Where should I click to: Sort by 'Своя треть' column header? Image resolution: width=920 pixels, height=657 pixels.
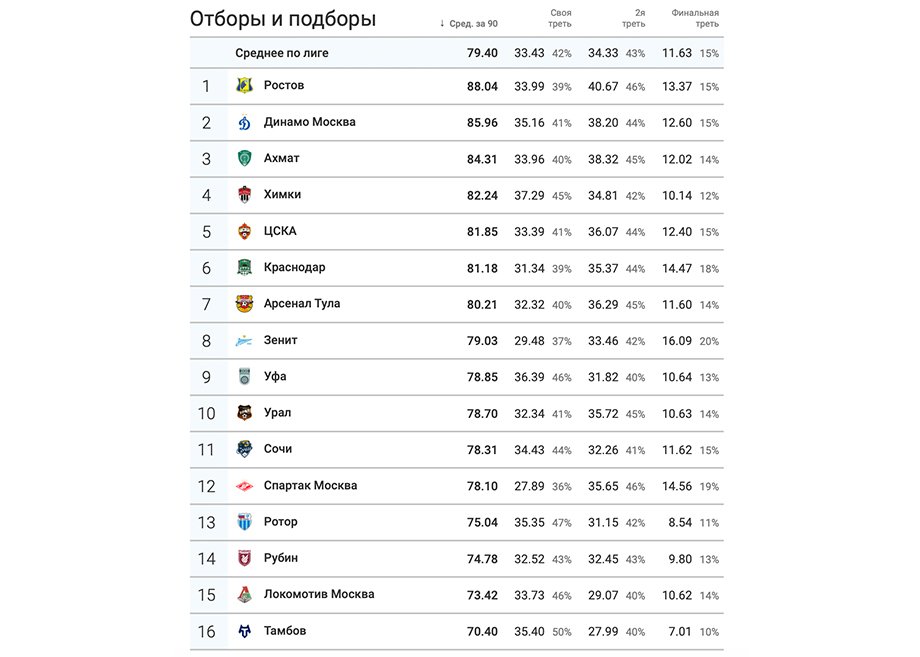click(x=560, y=18)
